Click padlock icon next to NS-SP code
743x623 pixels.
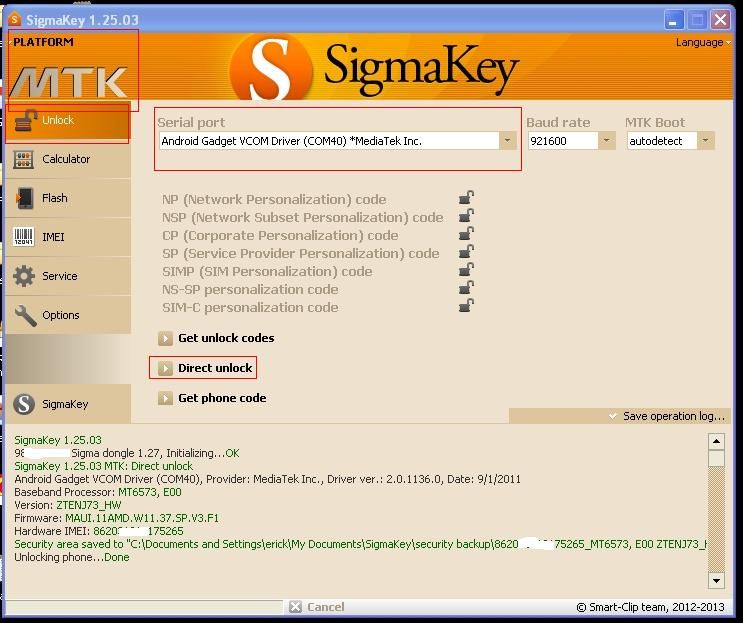[466, 288]
